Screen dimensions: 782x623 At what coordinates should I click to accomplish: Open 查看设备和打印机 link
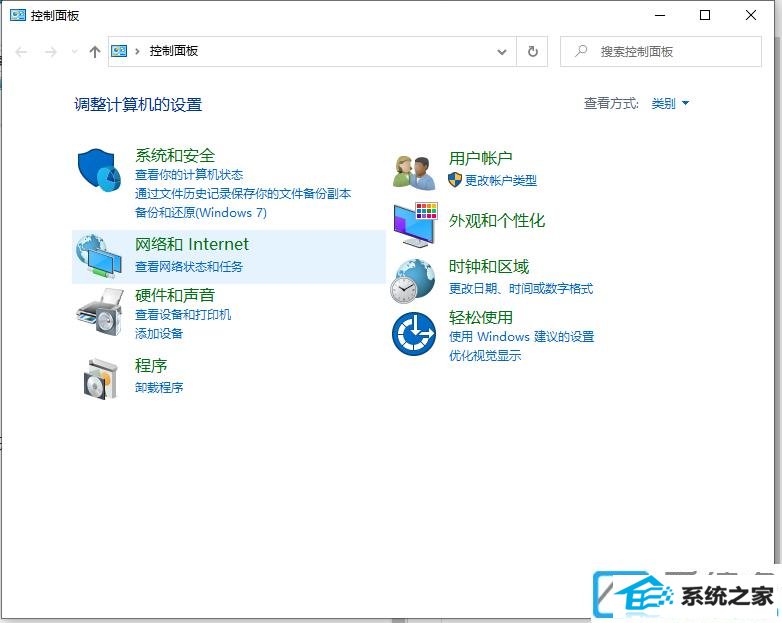(x=183, y=314)
